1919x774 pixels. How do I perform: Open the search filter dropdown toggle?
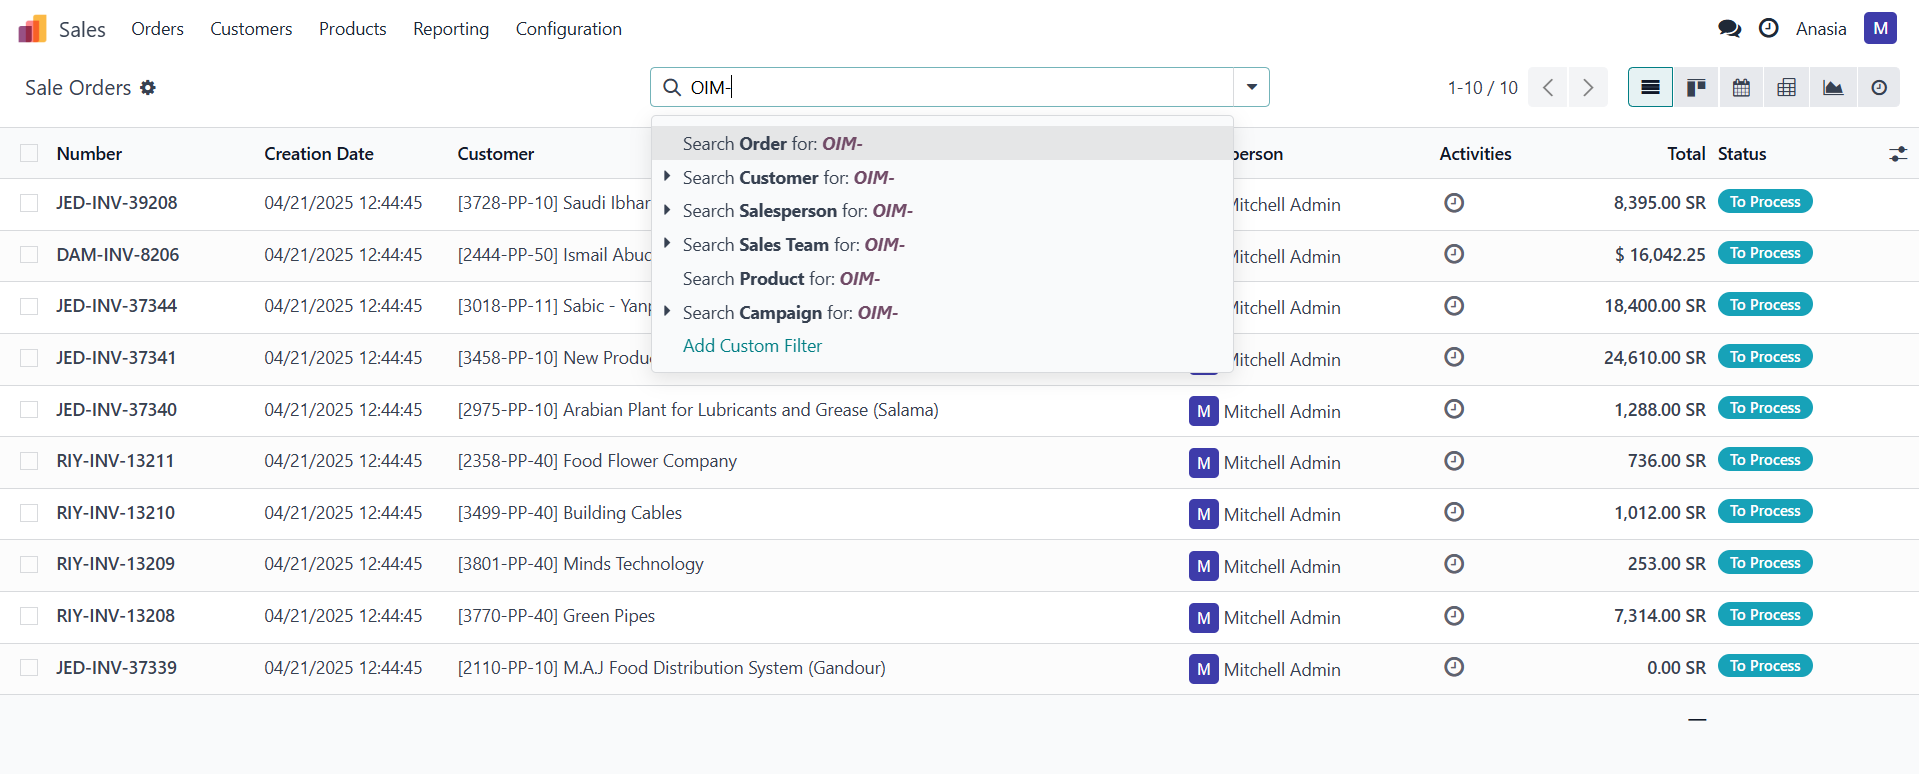(1251, 87)
